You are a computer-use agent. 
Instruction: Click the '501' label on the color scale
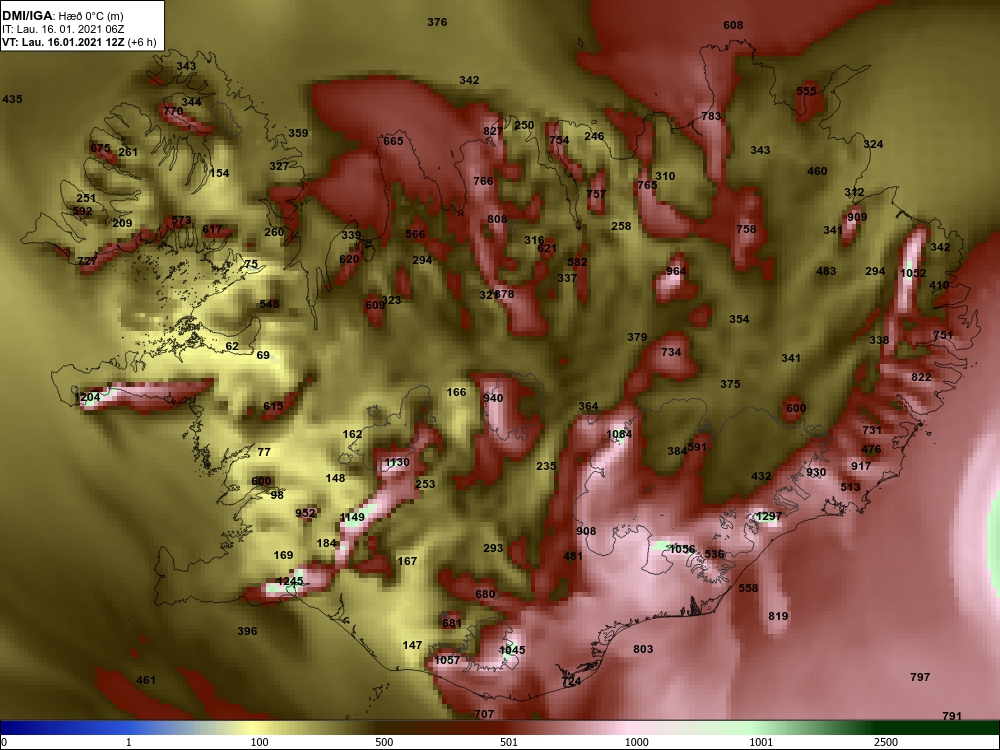click(x=509, y=742)
